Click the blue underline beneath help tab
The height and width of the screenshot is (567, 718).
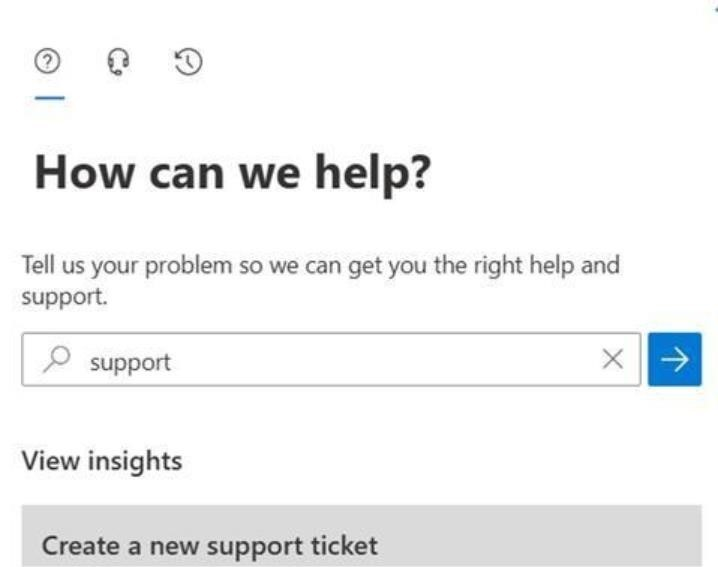(x=49, y=98)
